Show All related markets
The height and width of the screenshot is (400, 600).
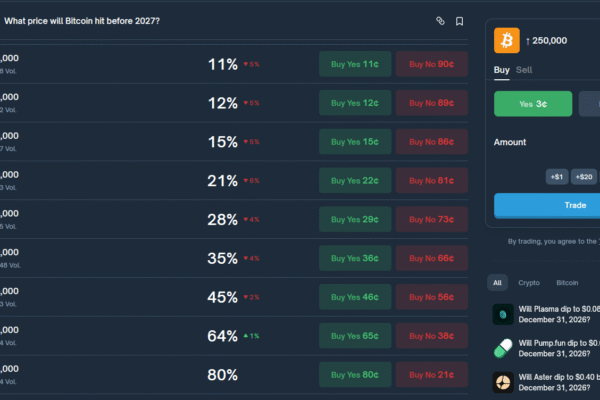click(497, 283)
